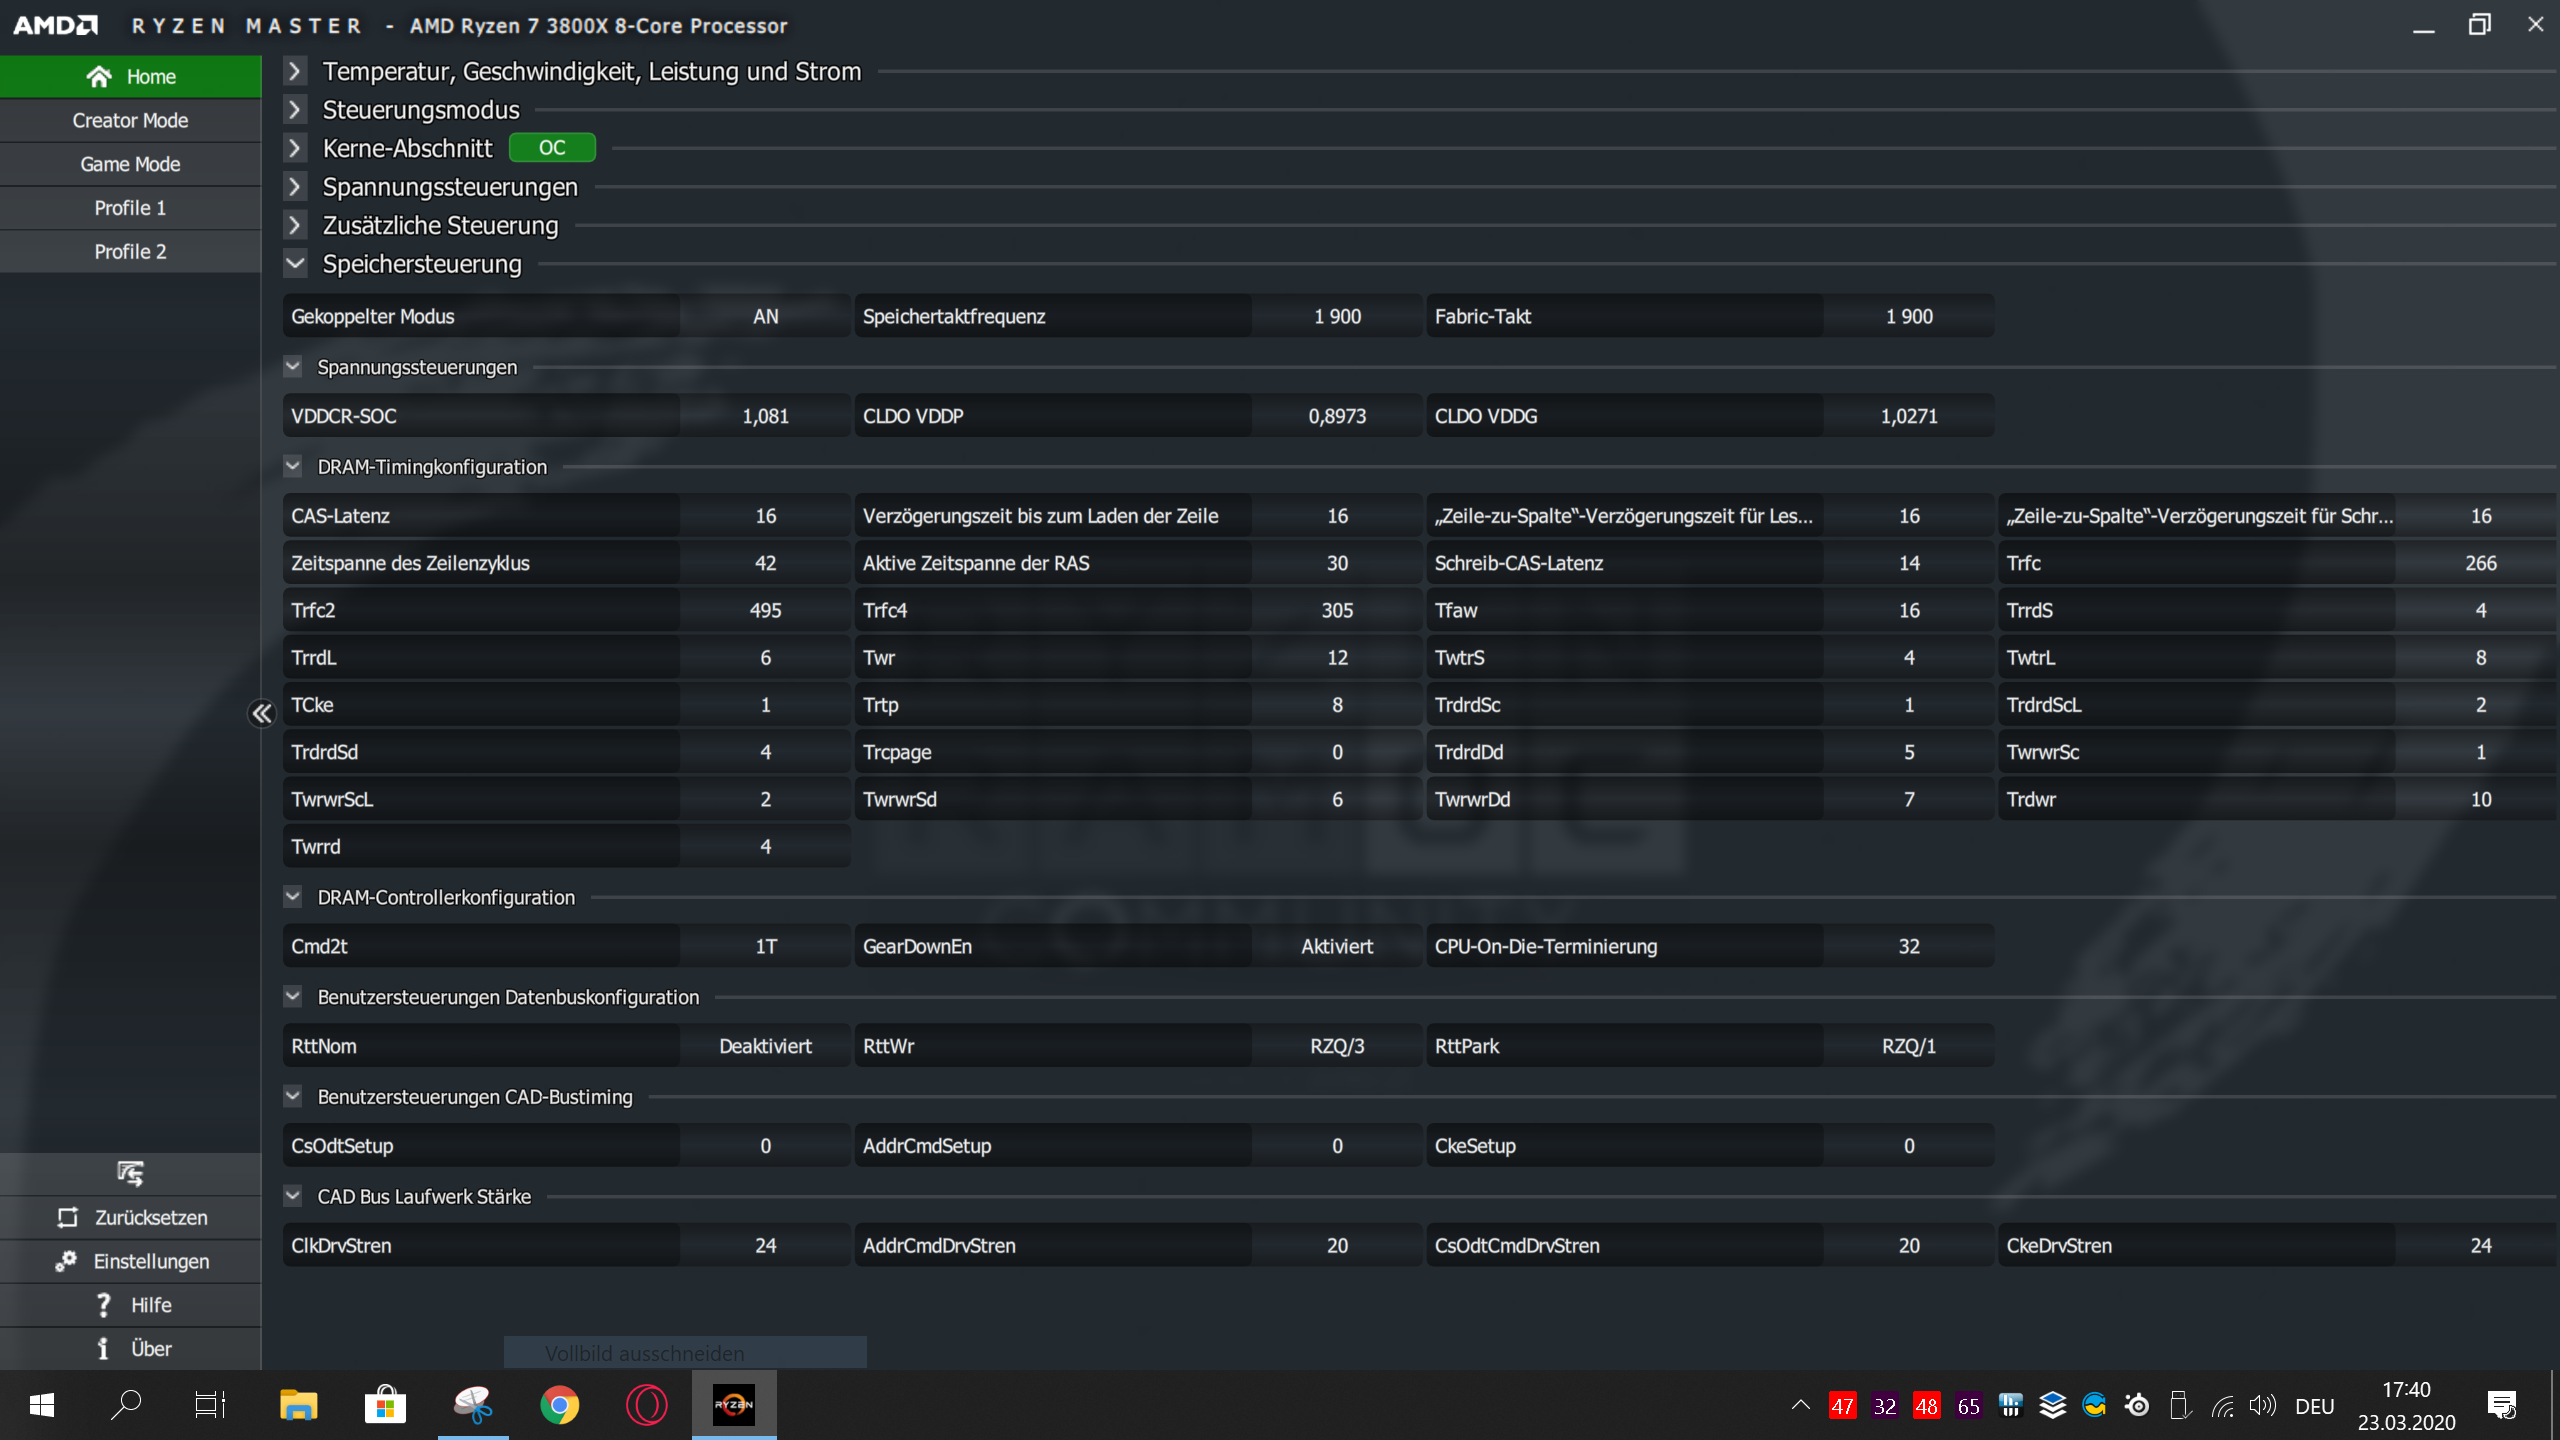Click the green OC badge
Viewport: 2560px width, 1440px height.
(x=552, y=148)
